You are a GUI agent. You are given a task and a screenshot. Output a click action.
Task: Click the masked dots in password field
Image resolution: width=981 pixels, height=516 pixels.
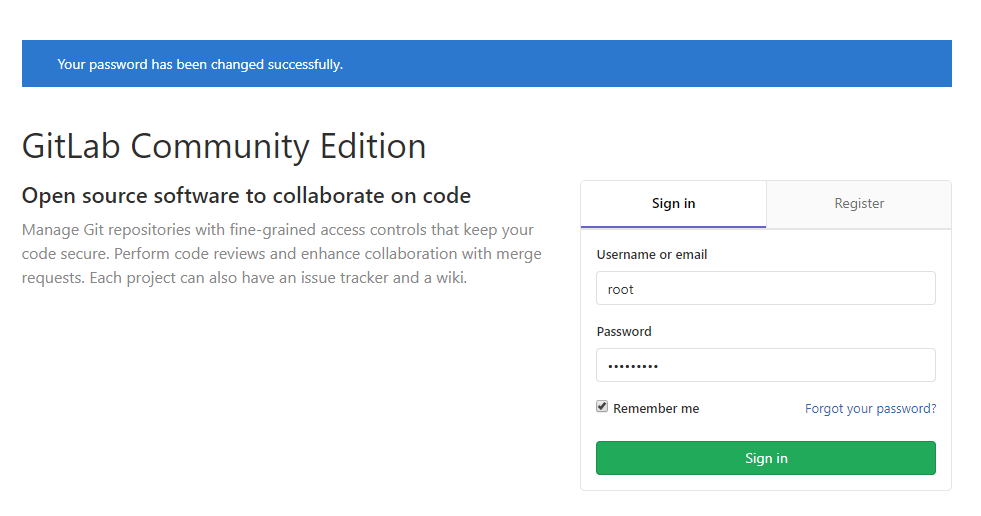tap(633, 366)
